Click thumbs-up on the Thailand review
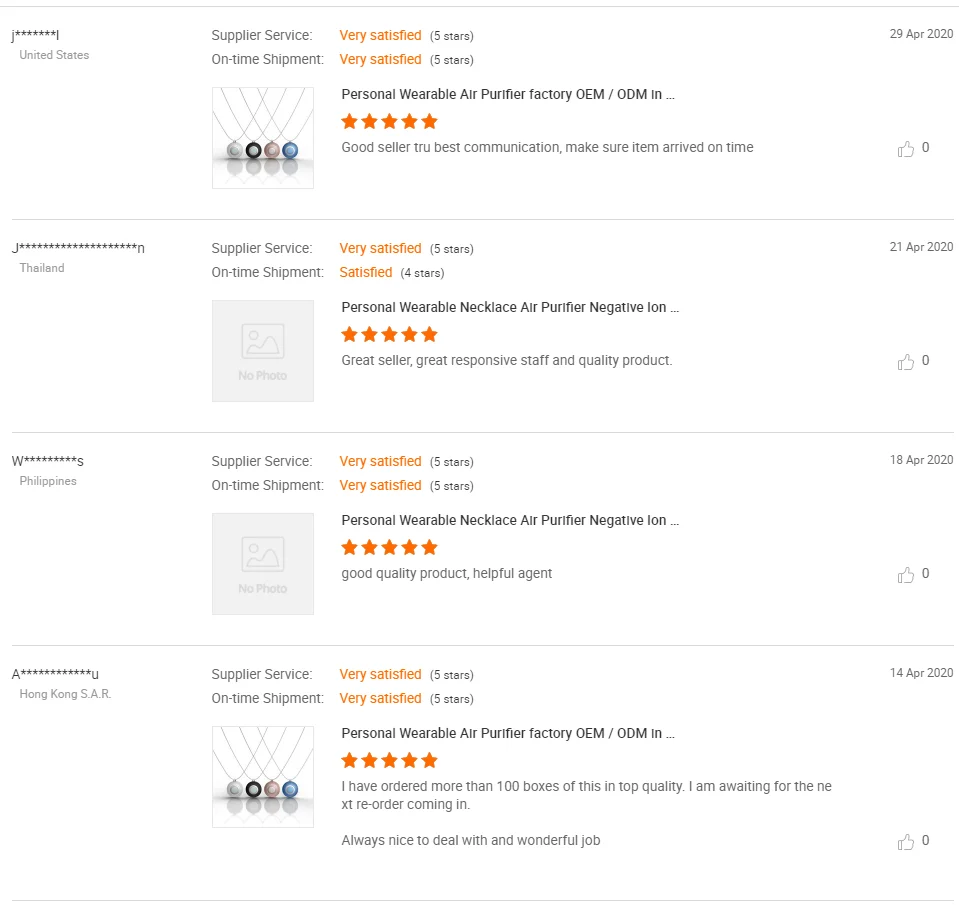The image size is (959, 905). pyautogui.click(x=906, y=362)
